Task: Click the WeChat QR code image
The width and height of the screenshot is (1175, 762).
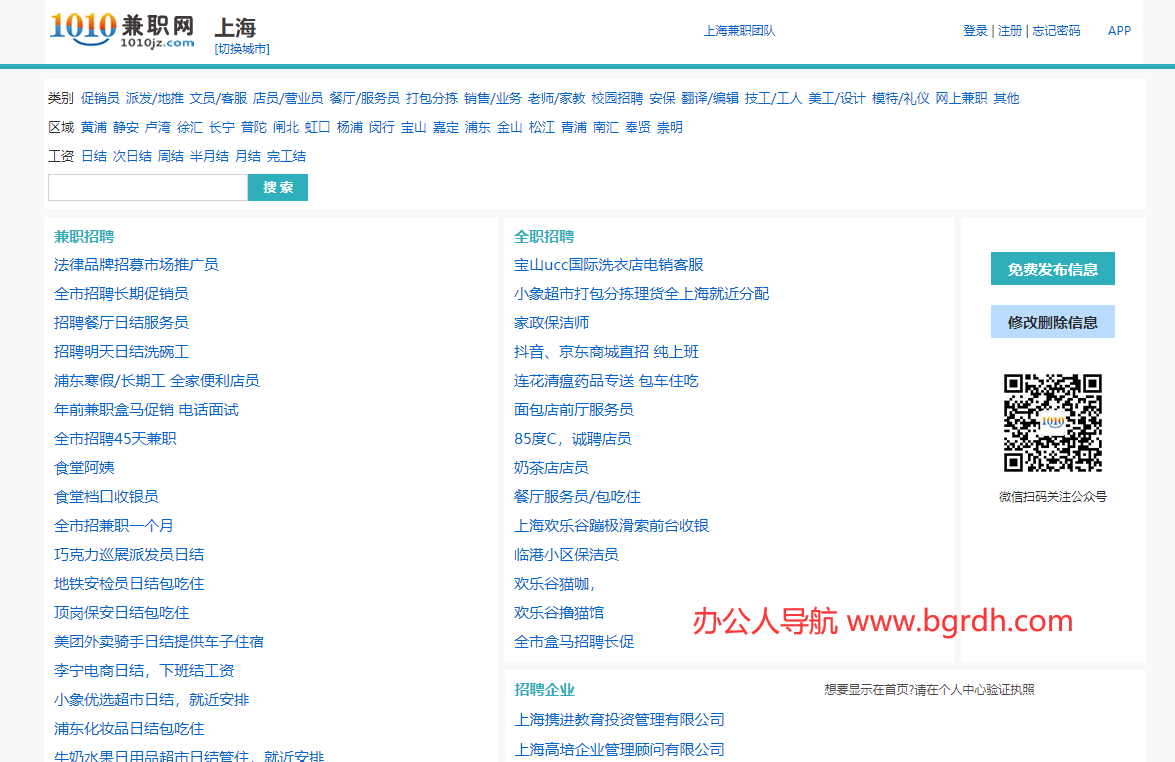Action: click(1052, 423)
